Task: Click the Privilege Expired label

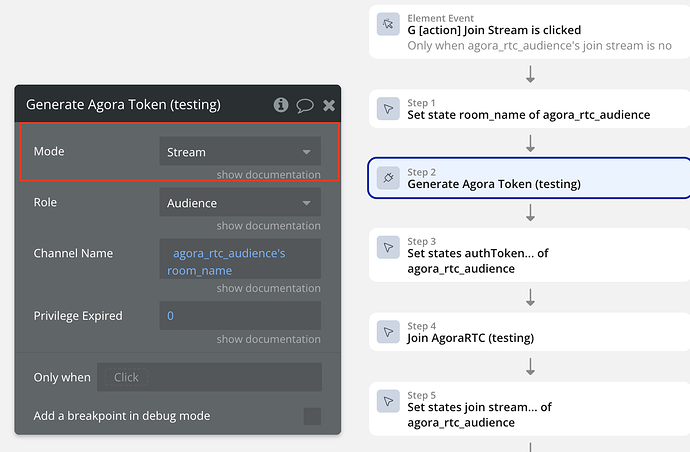Action: [78, 316]
